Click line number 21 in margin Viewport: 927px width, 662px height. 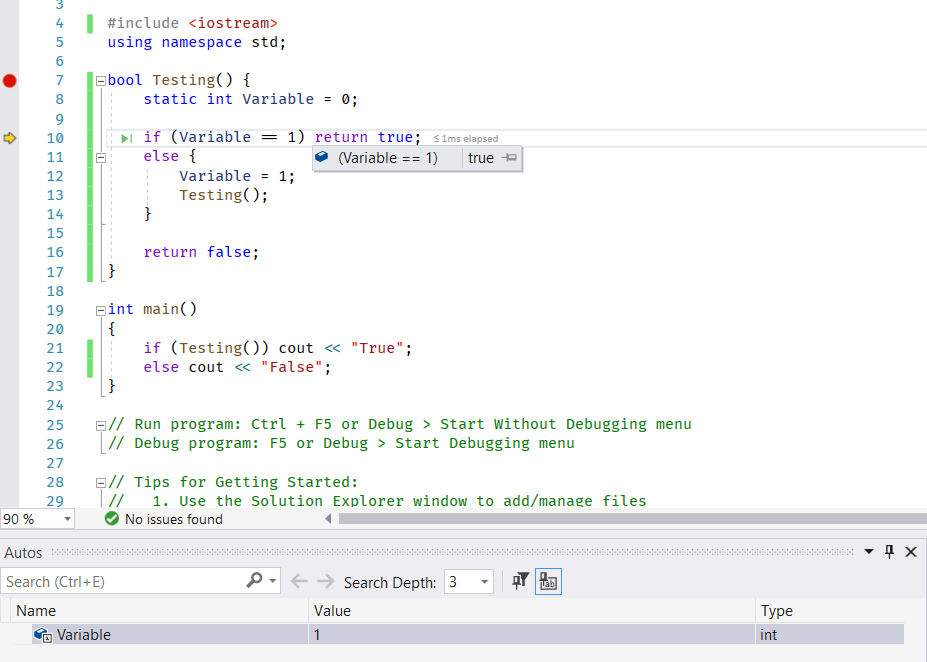55,348
